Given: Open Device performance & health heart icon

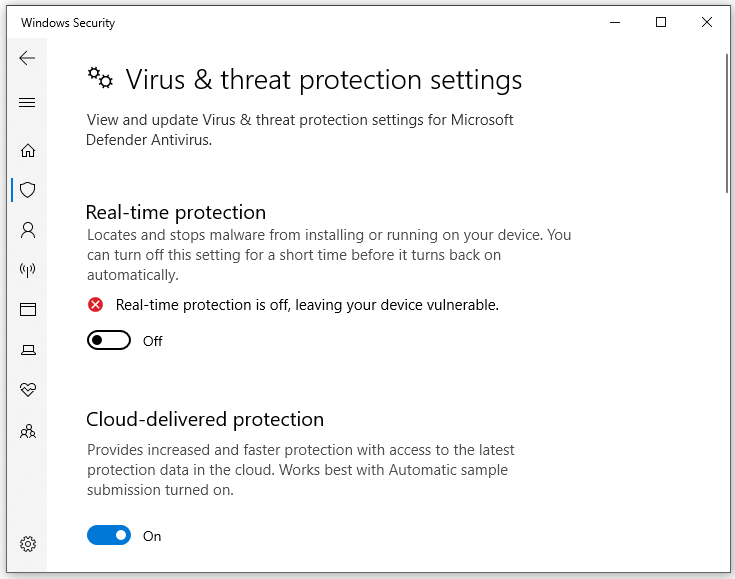Looking at the screenshot, I should pos(28,389).
